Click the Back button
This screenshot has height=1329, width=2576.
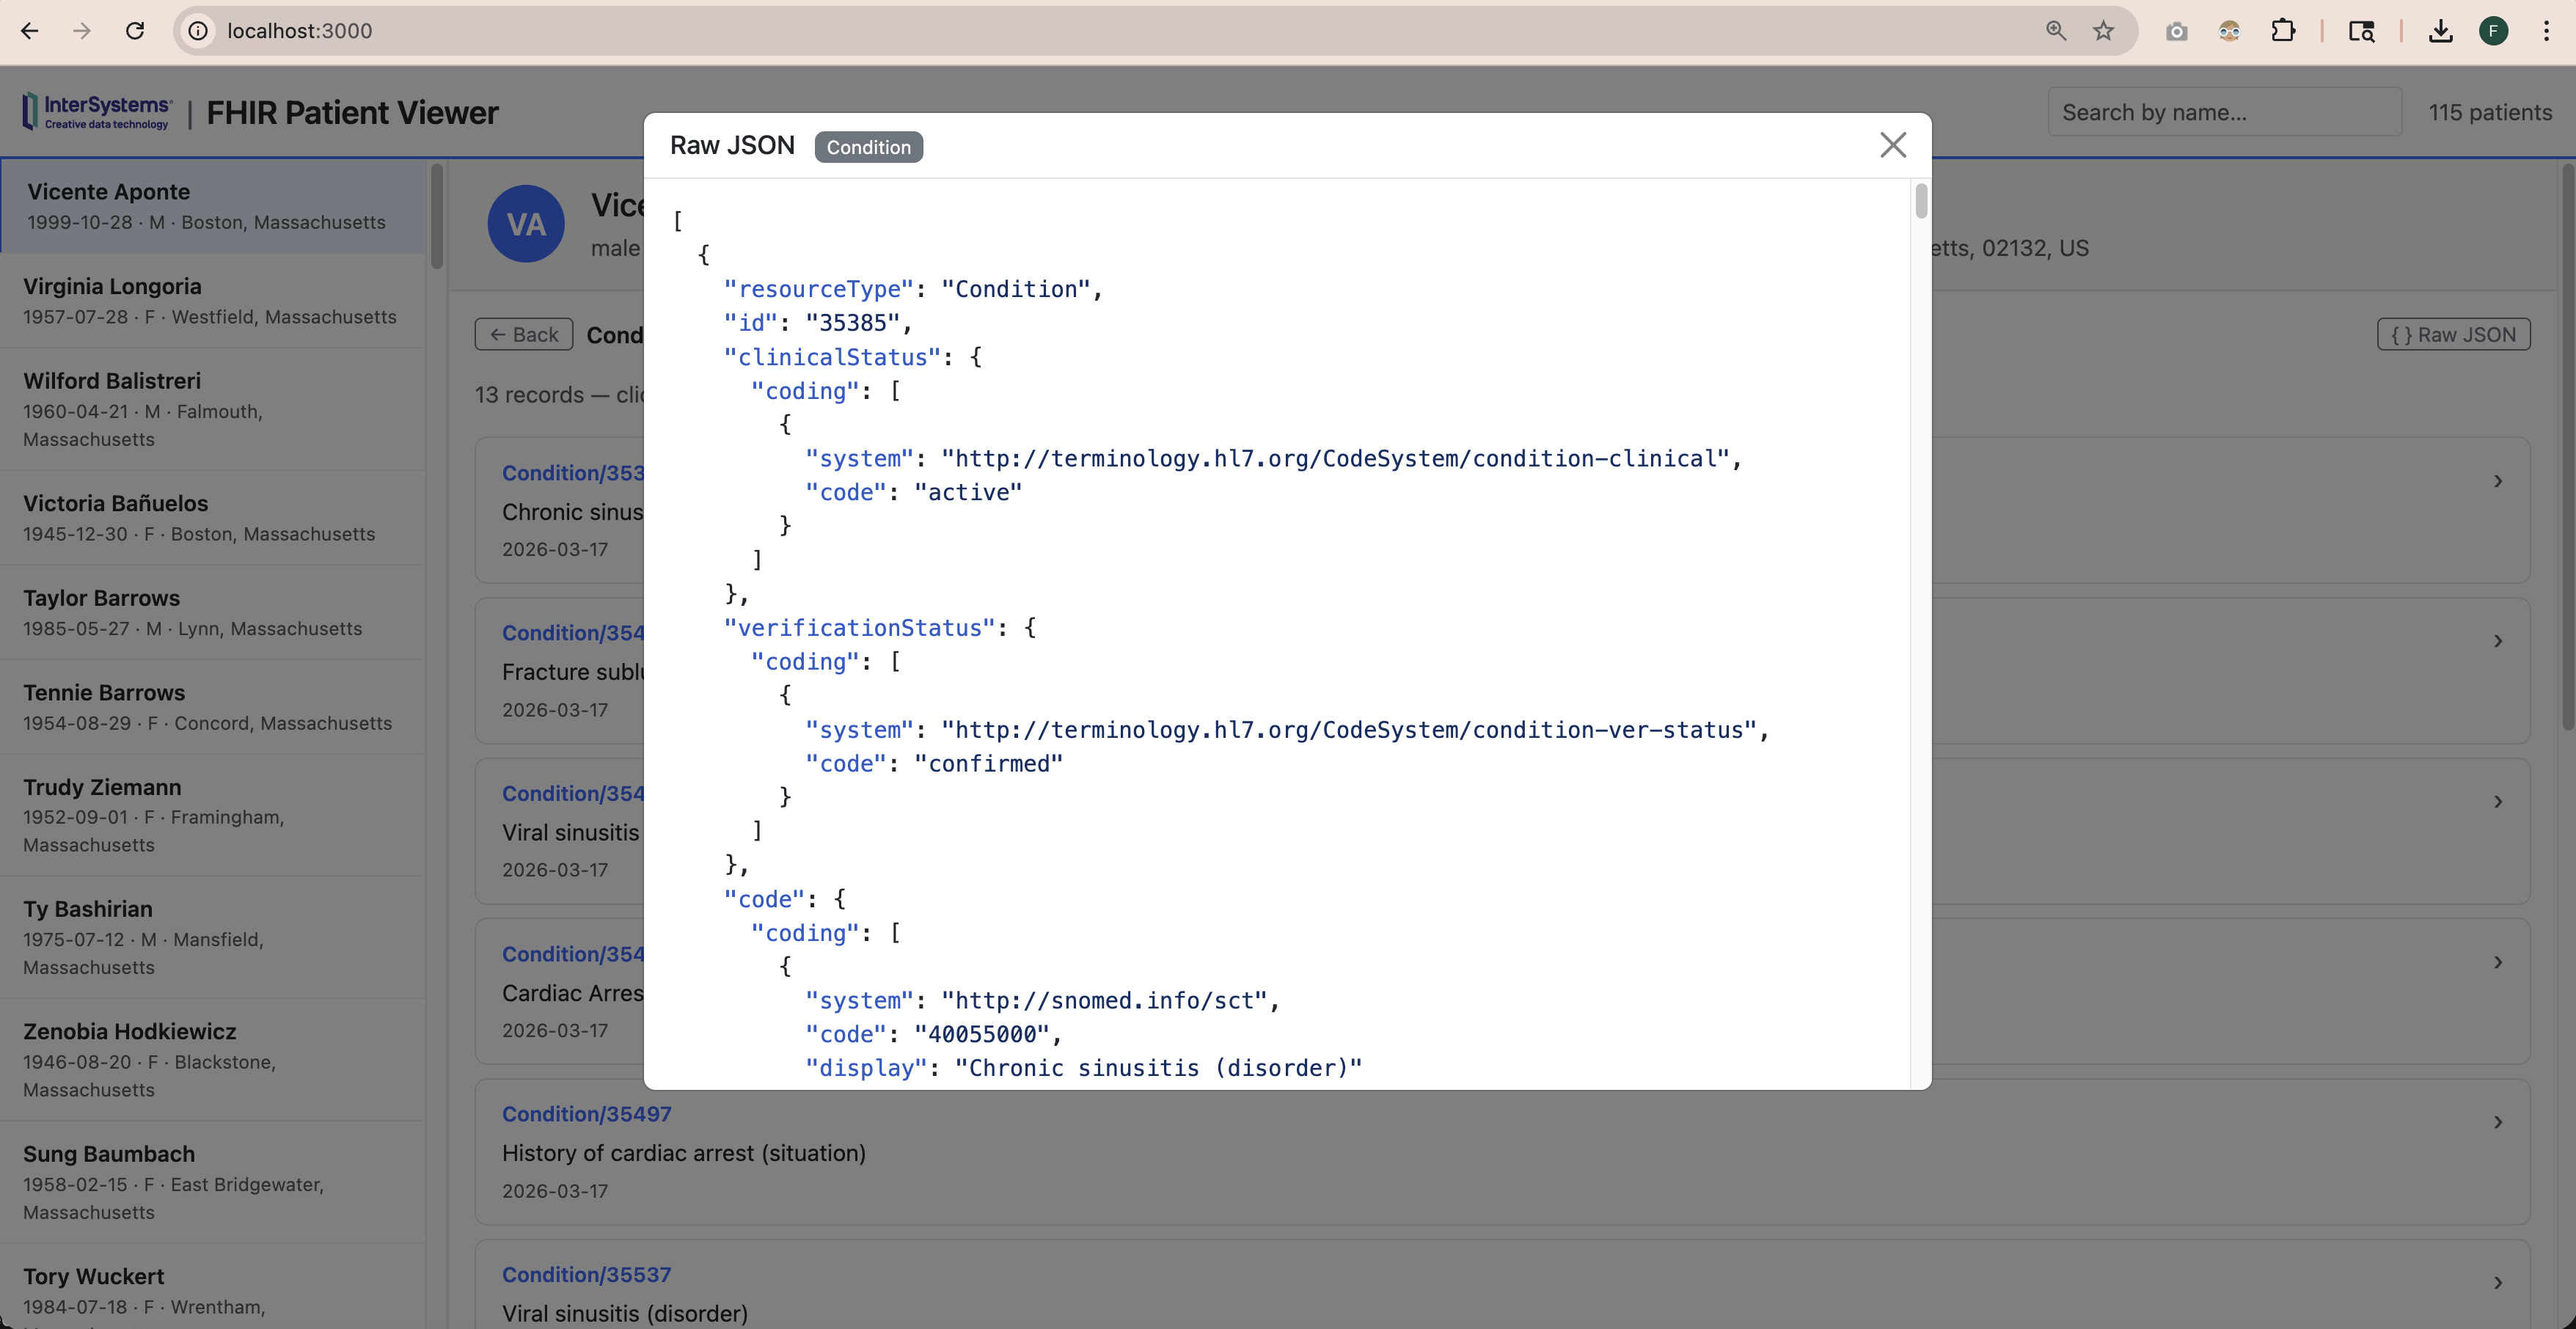click(524, 335)
